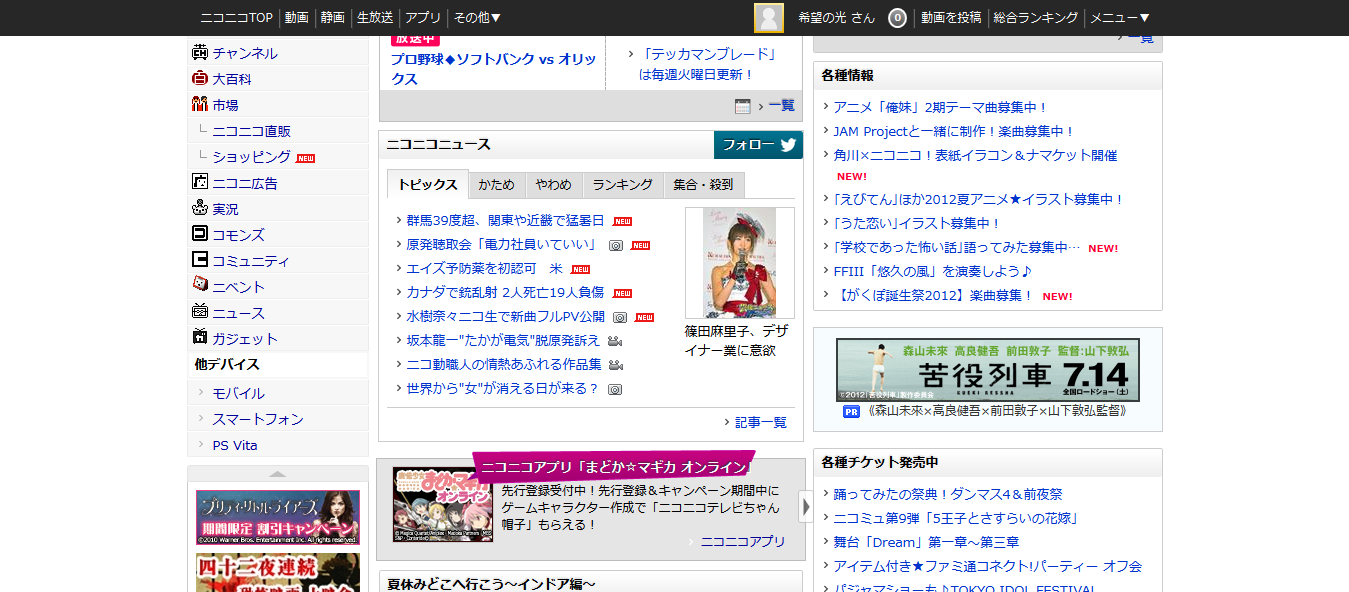Image resolution: width=1349 pixels, height=592 pixels.
Task: Open the メニュー▼ dropdown in top bar
Action: 1120,18
